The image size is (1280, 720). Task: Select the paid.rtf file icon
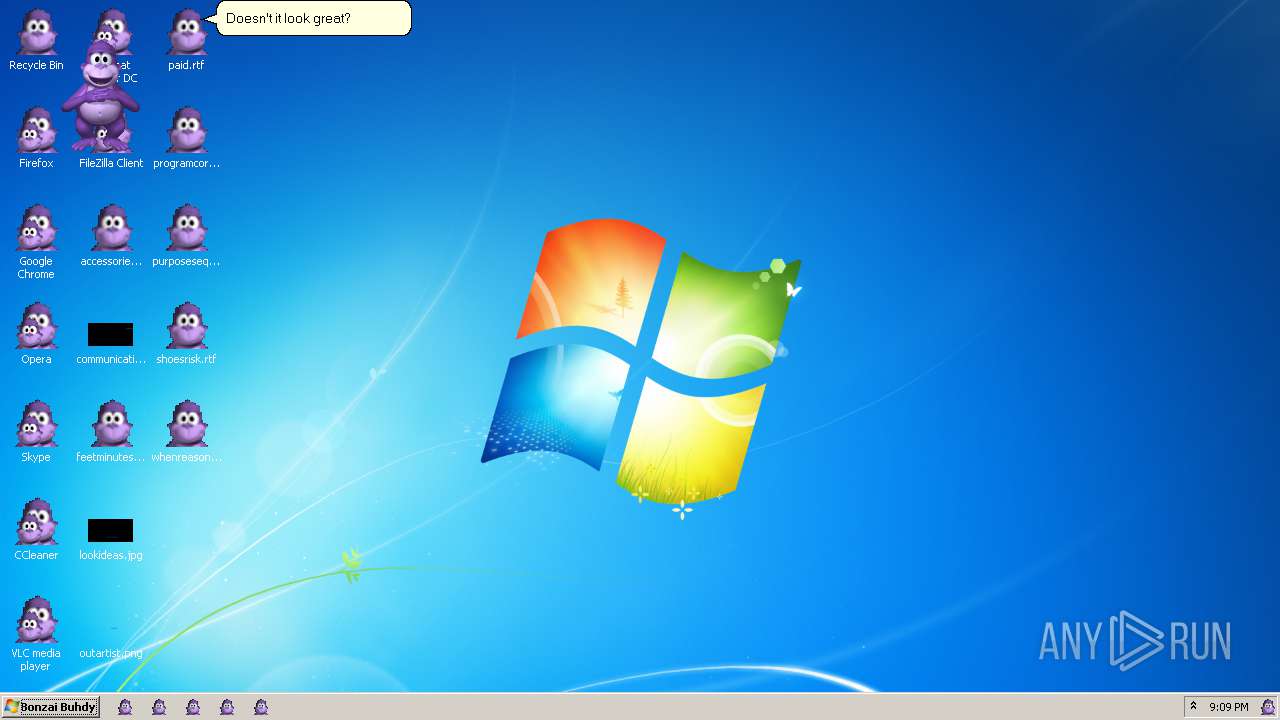[186, 41]
